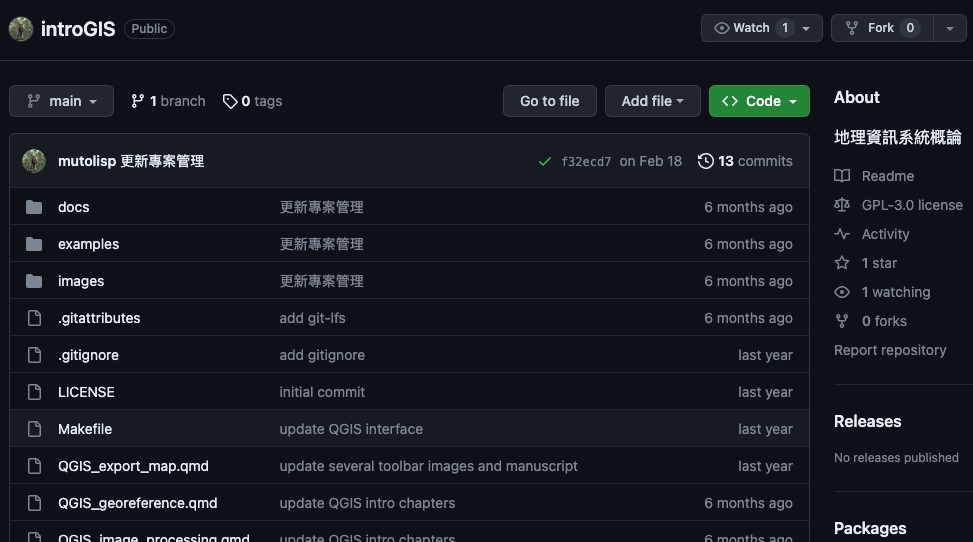
Task: Open the Activity link
Action: point(886,234)
